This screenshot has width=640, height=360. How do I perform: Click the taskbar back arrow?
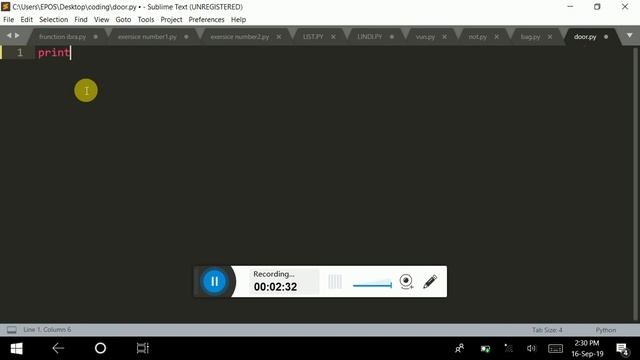[58, 349]
